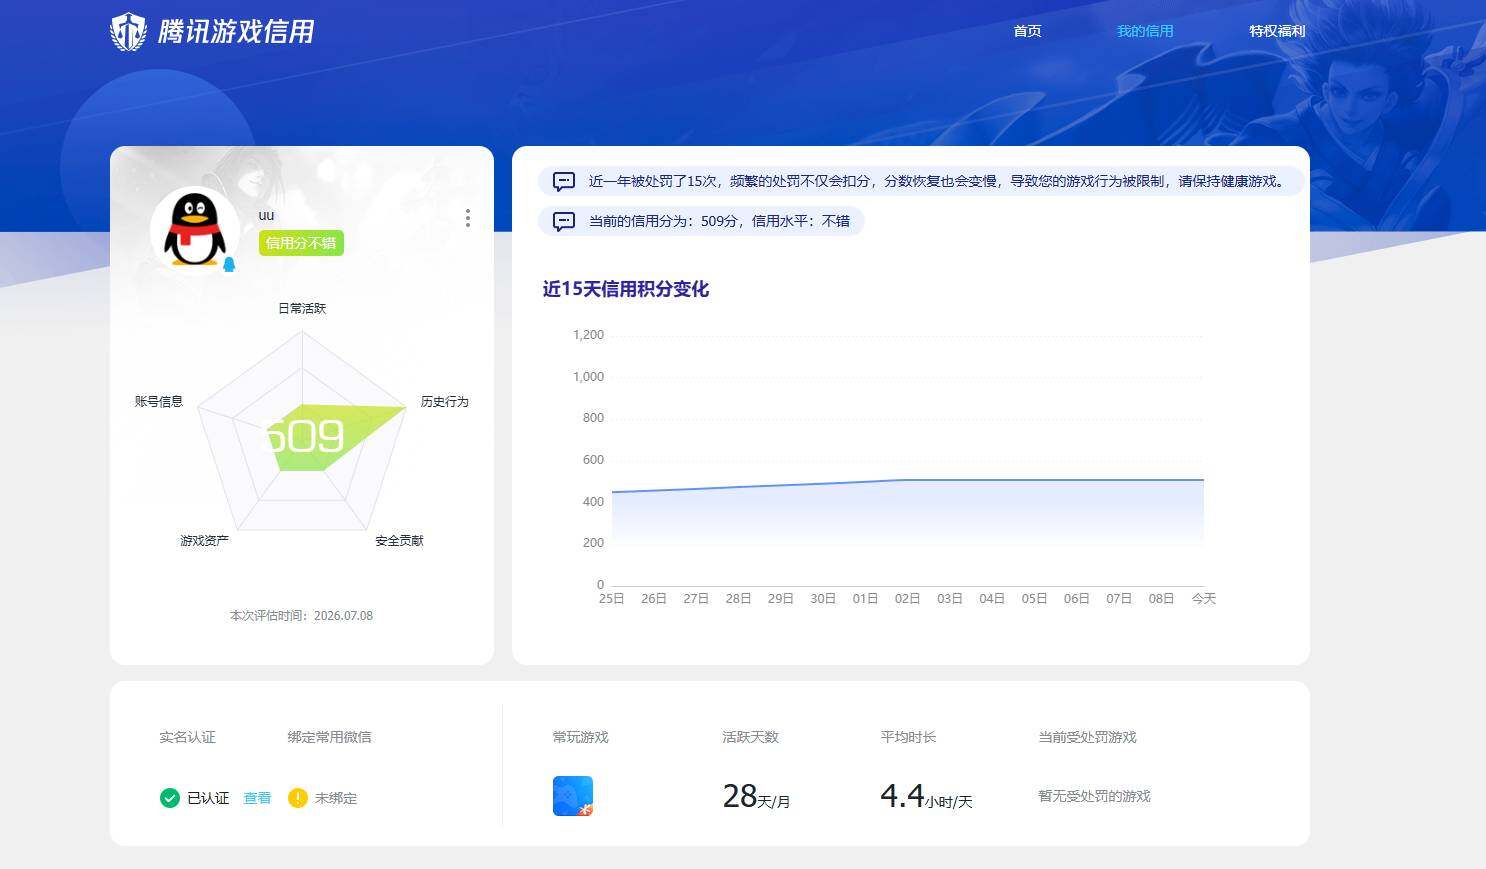
Task: Click the 1,200 value on chart y-axis
Action: (x=588, y=335)
